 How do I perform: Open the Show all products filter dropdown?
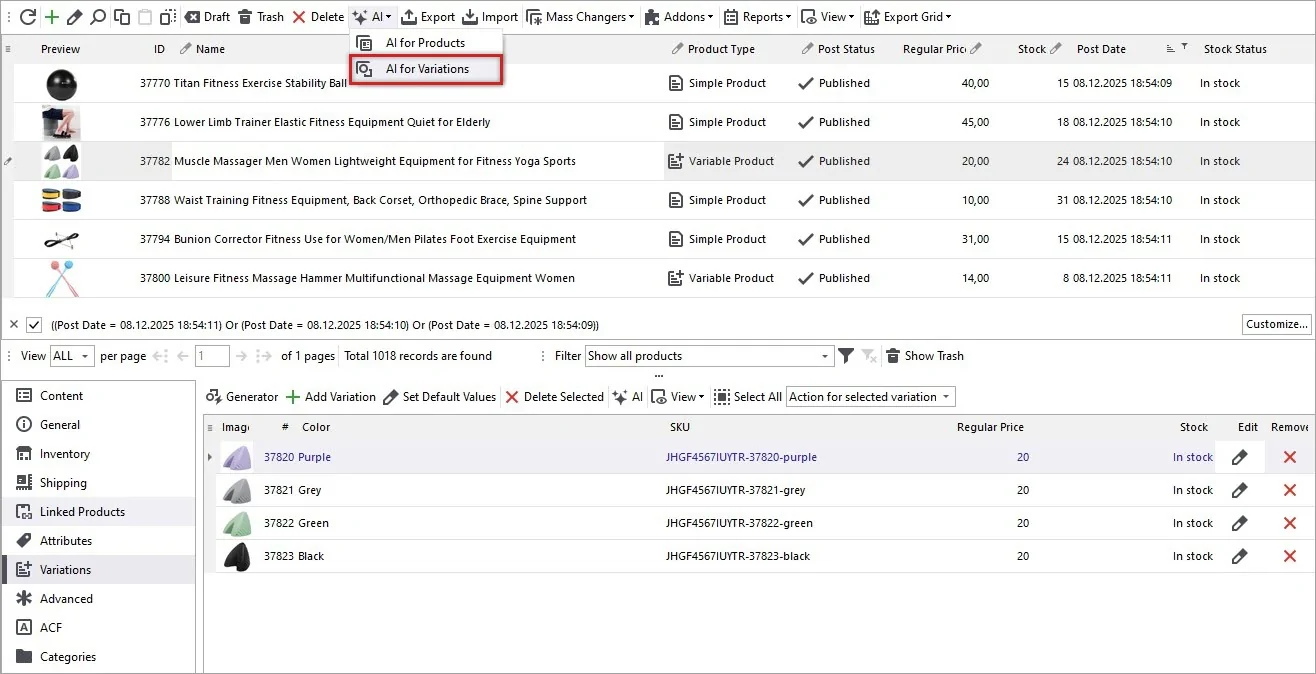708,356
